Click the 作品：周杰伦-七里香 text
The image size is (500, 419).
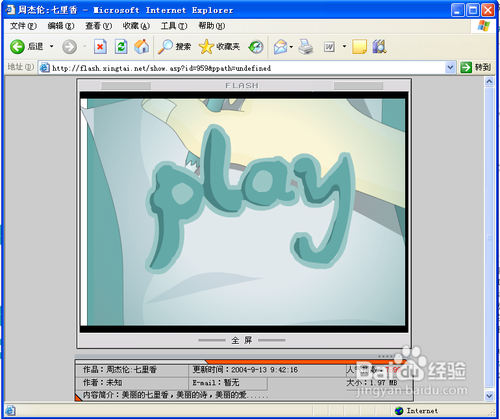click(120, 370)
